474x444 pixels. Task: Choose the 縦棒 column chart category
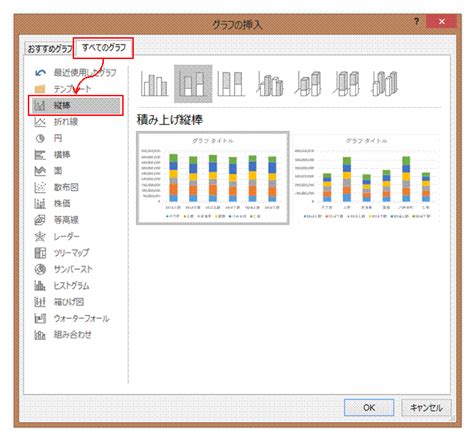click(76, 106)
